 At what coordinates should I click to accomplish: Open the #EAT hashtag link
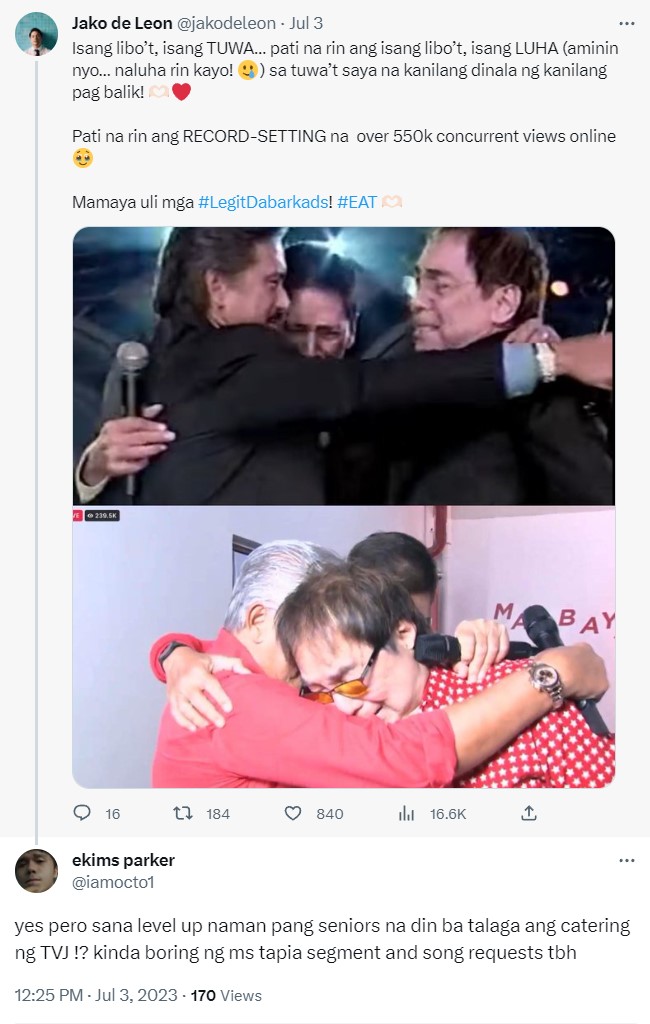click(x=357, y=202)
